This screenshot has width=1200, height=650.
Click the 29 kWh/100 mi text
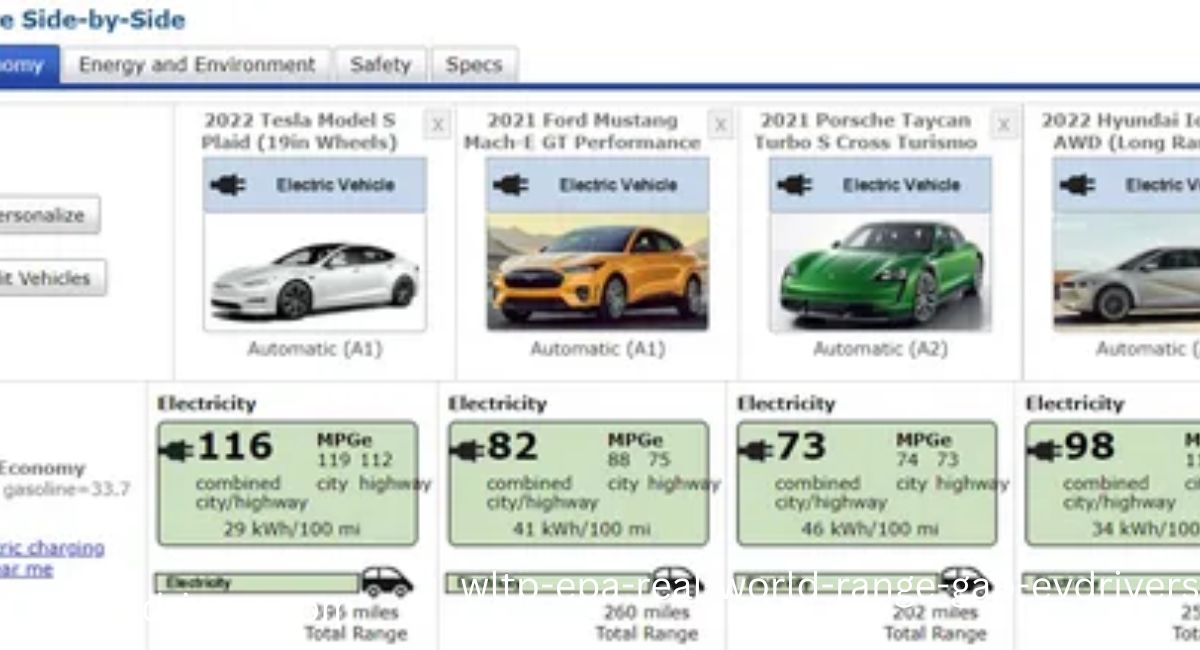pyautogui.click(x=290, y=528)
